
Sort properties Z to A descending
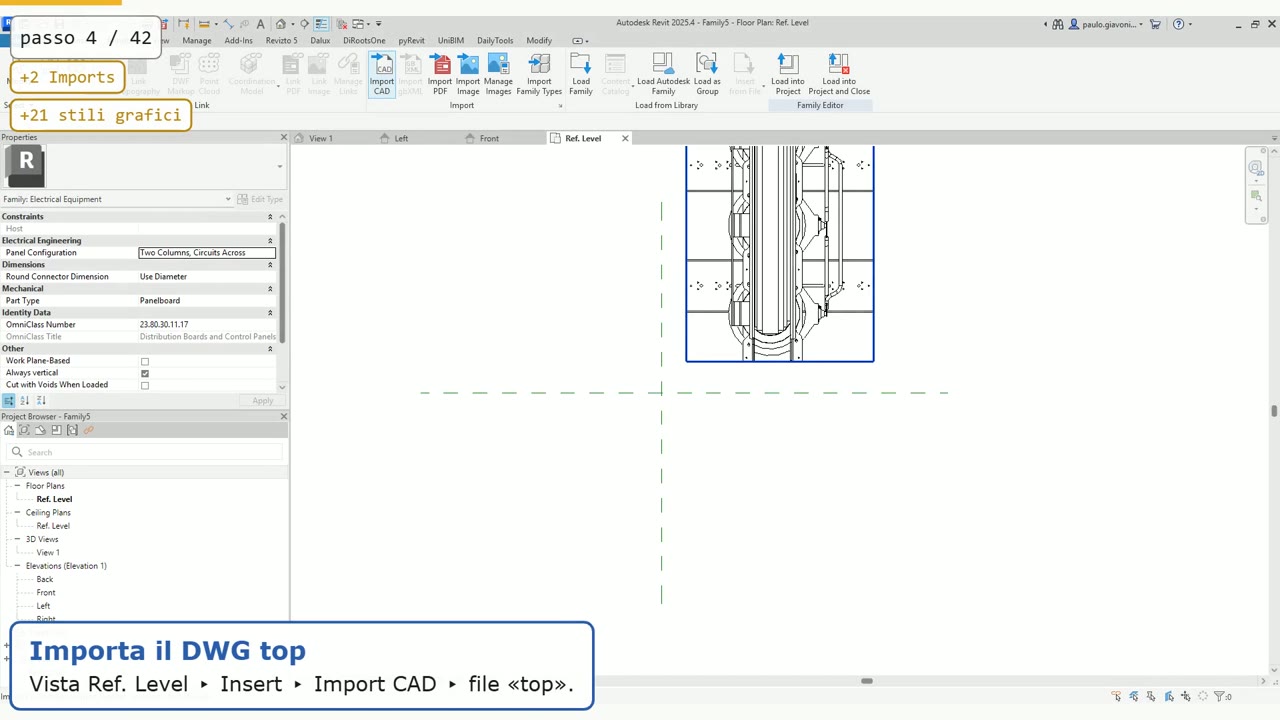point(41,400)
